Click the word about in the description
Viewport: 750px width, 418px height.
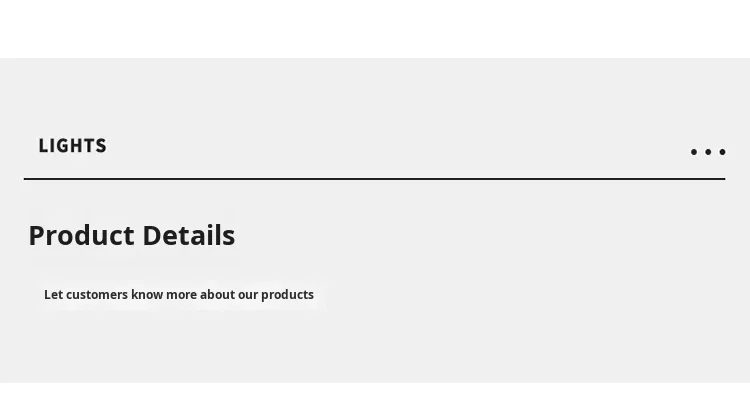pyautogui.click(x=217, y=295)
